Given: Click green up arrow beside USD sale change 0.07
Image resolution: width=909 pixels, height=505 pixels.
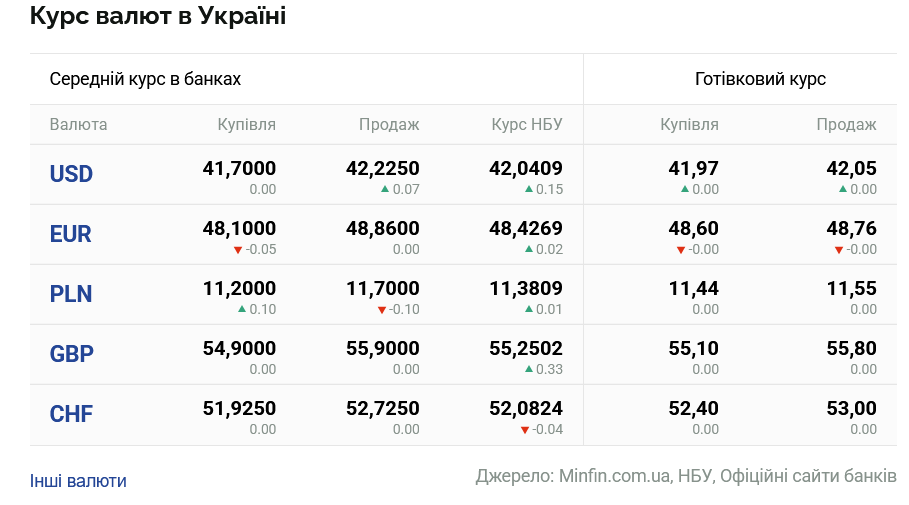Looking at the screenshot, I should click(x=385, y=189).
